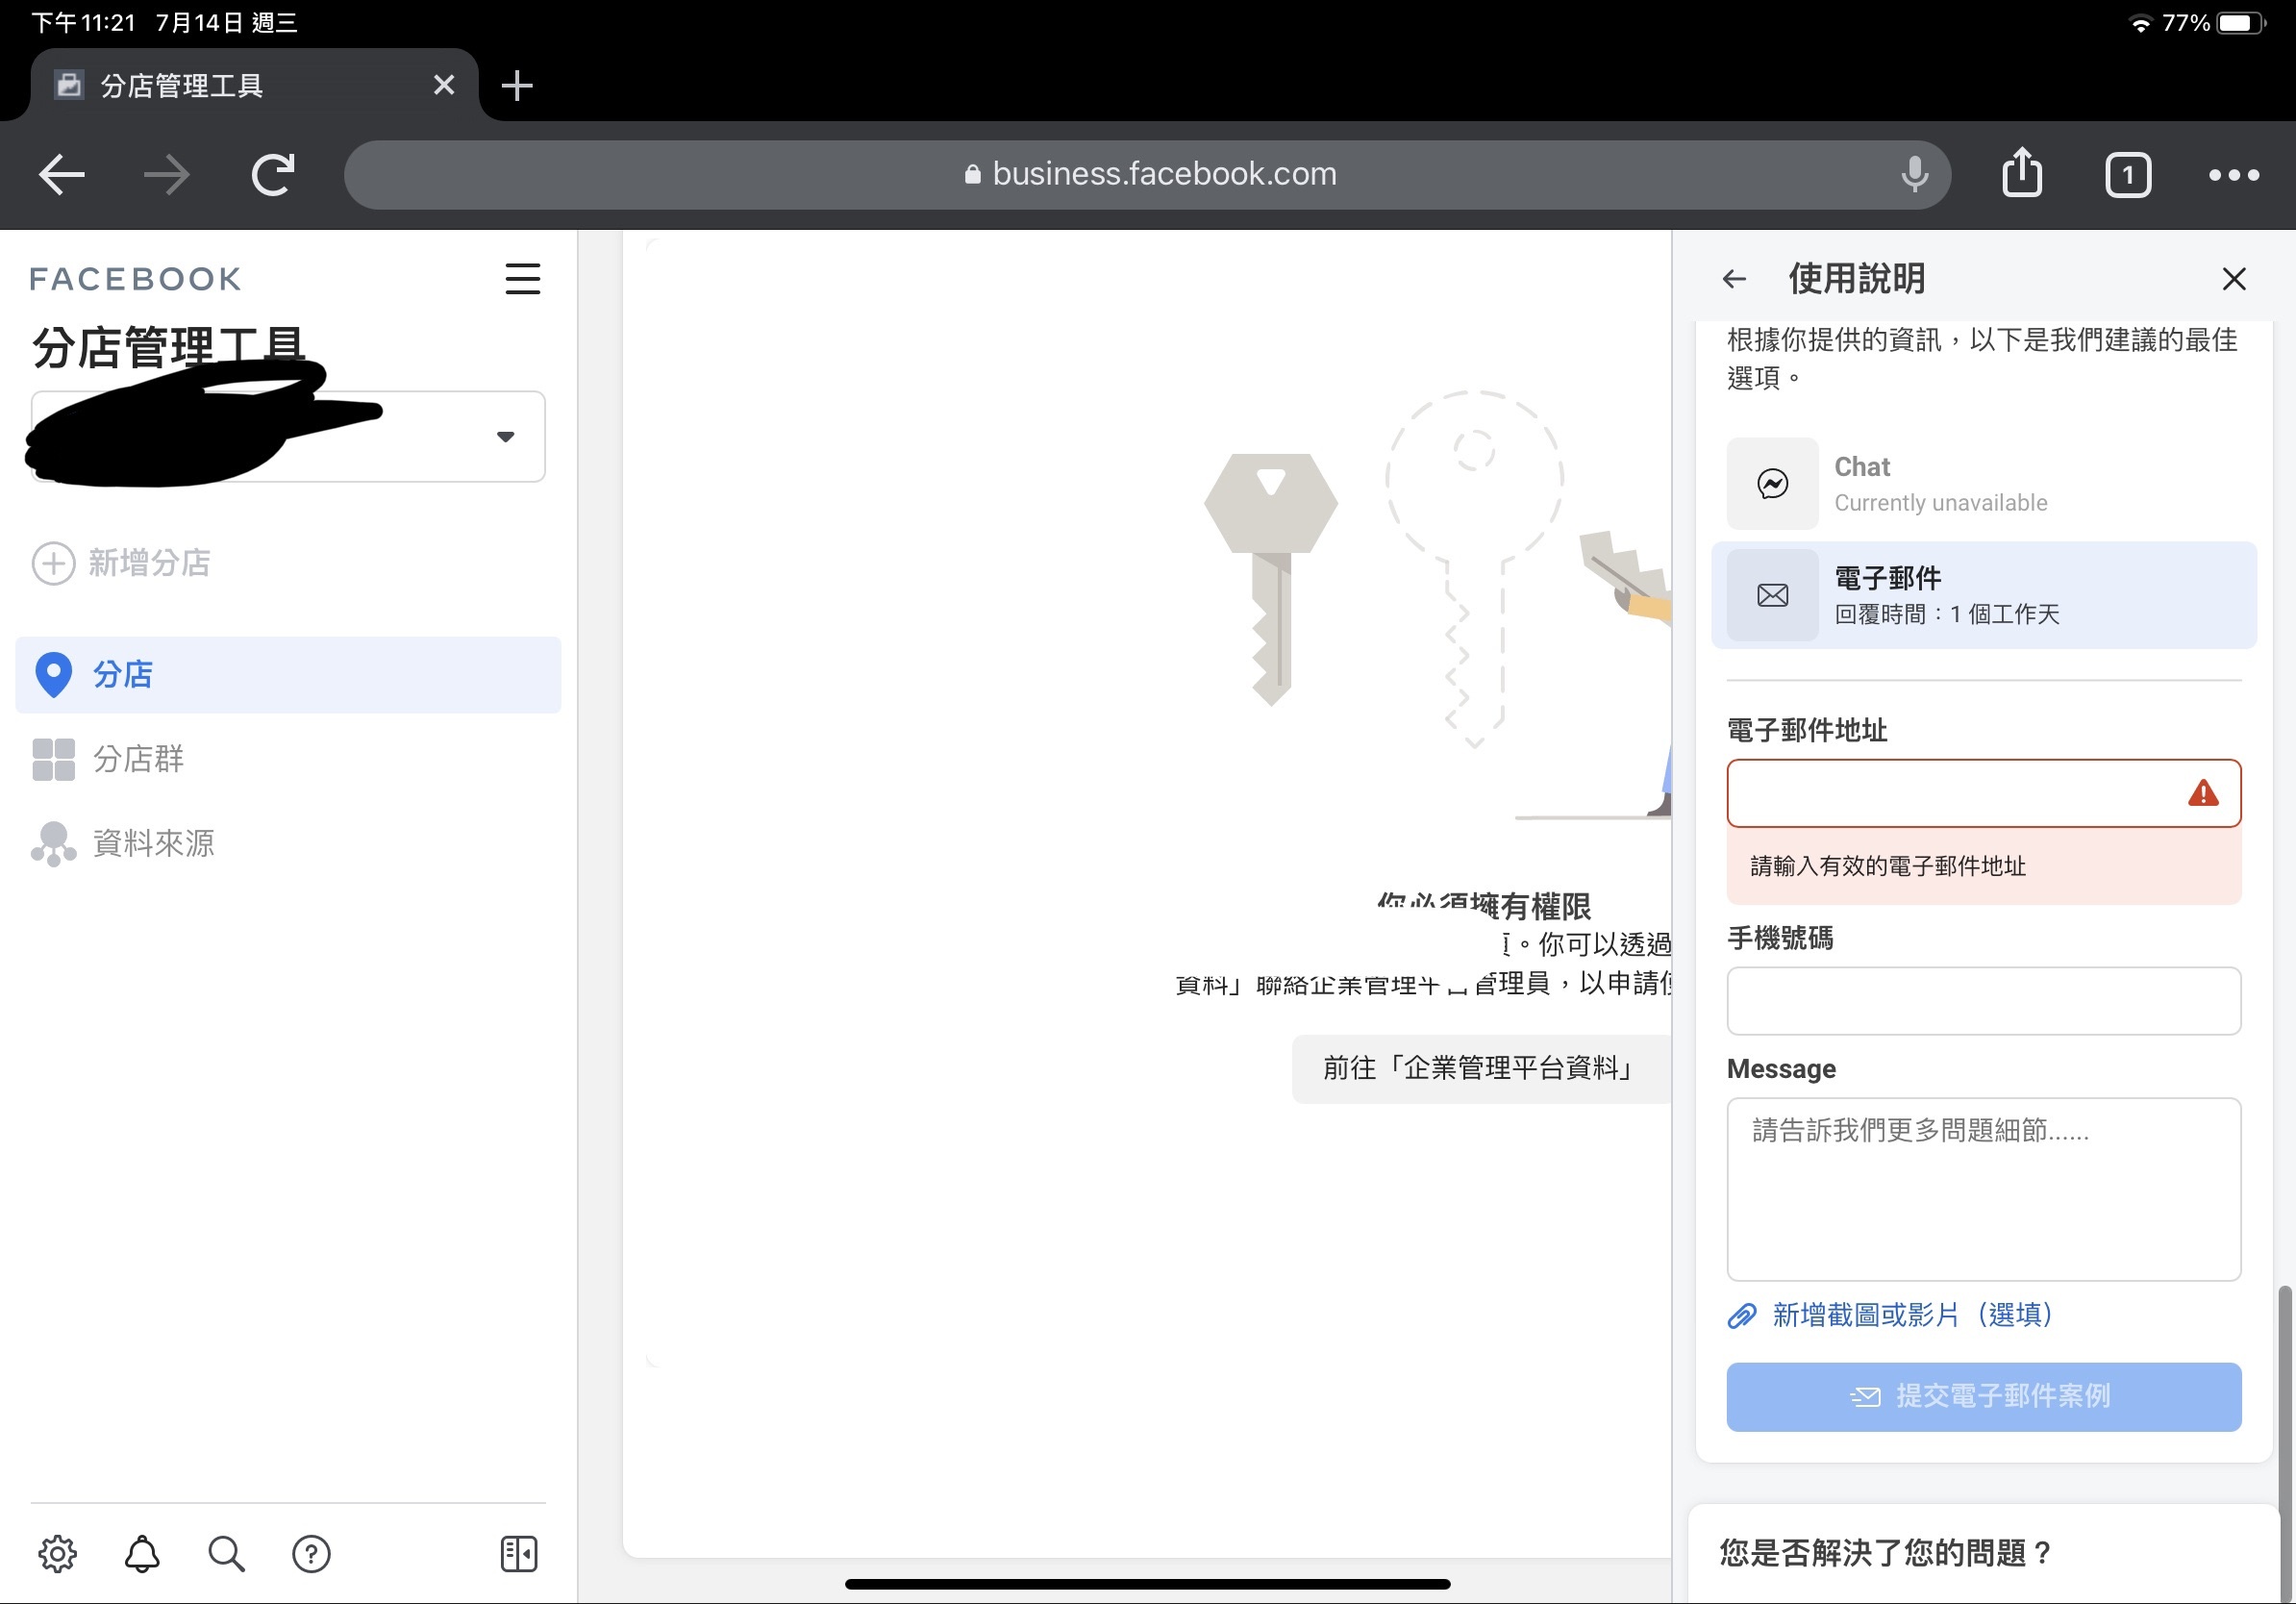Image resolution: width=2296 pixels, height=1604 pixels.
Task: Click the 您是否解決了您的問題？ heading
Action: 1885,1553
